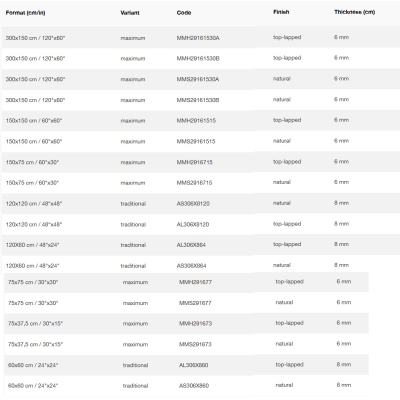This screenshot has width=400, height=400.
Task: Click the Finish column header
Action: coord(281,12)
